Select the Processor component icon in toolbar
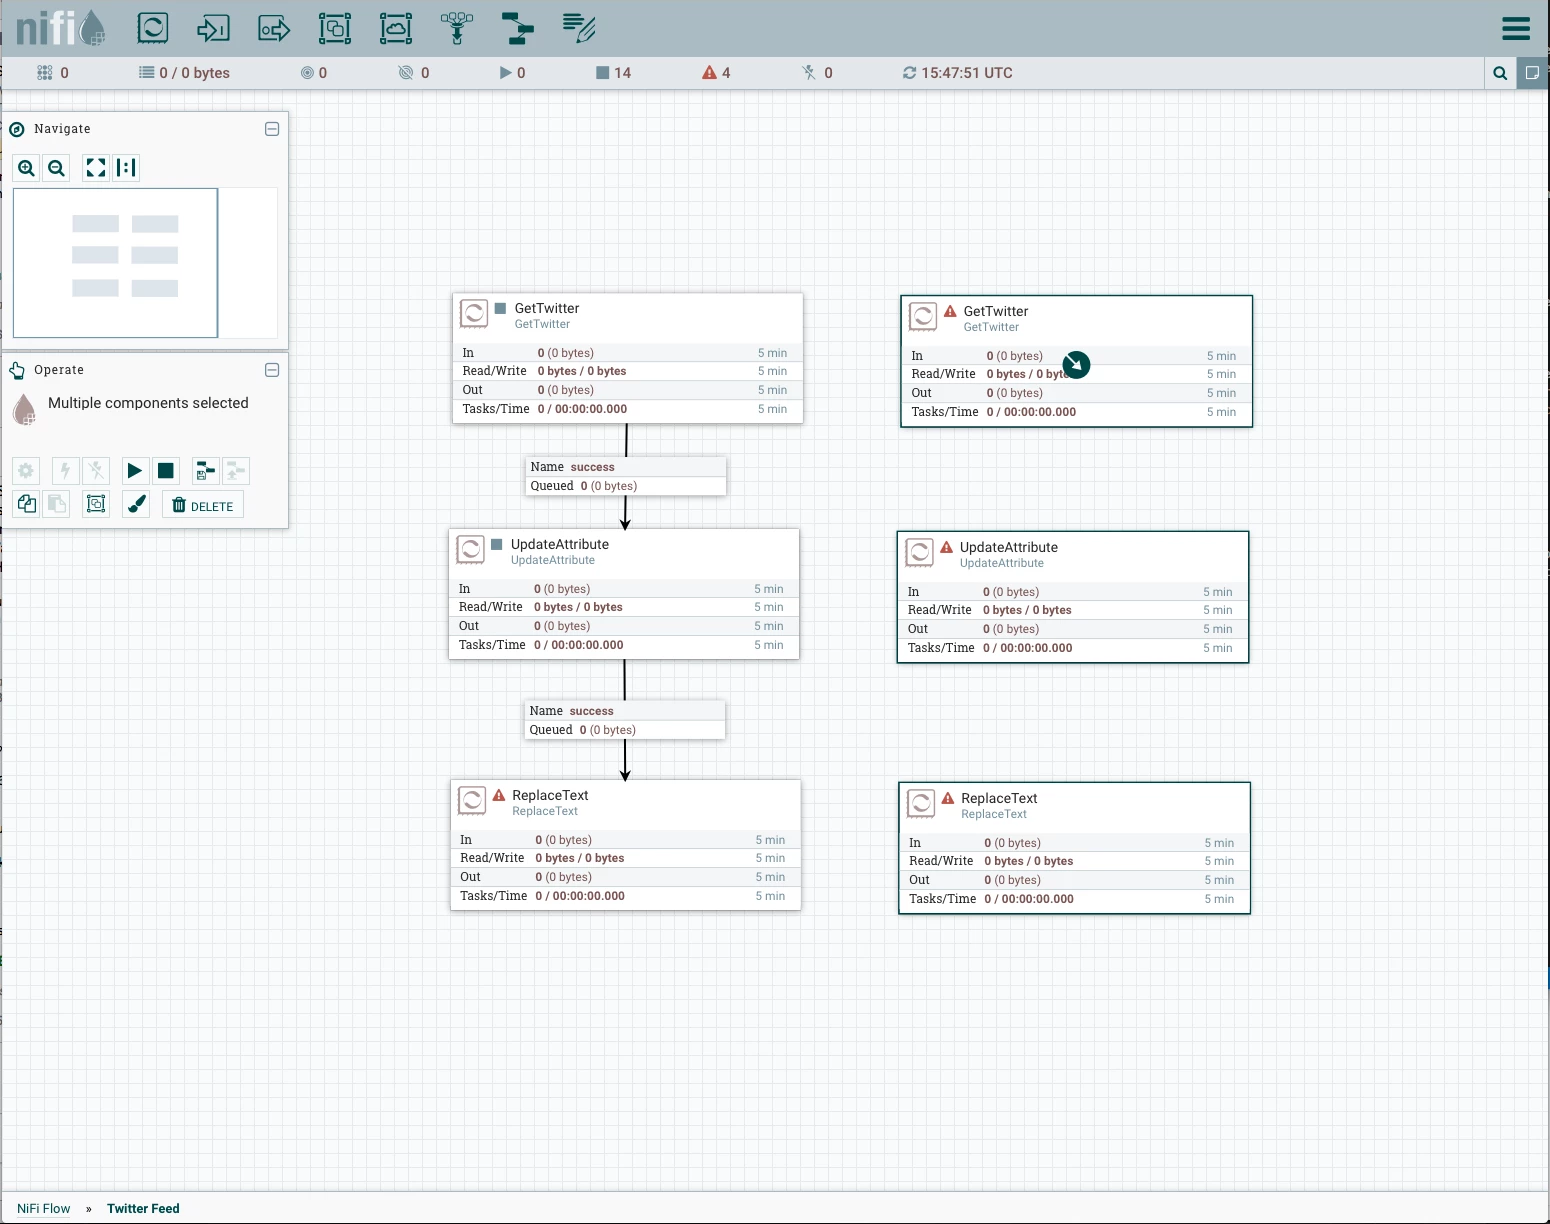Viewport: 1550px width, 1224px height. click(x=153, y=28)
